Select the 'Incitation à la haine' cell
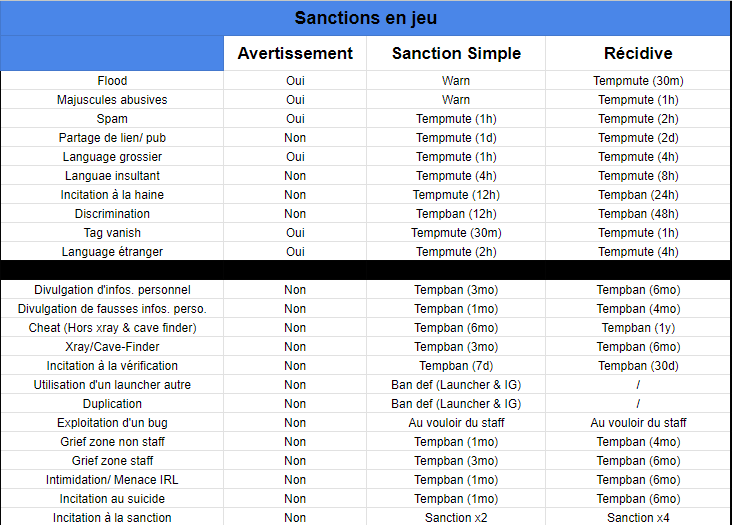732x525 pixels. (x=112, y=195)
